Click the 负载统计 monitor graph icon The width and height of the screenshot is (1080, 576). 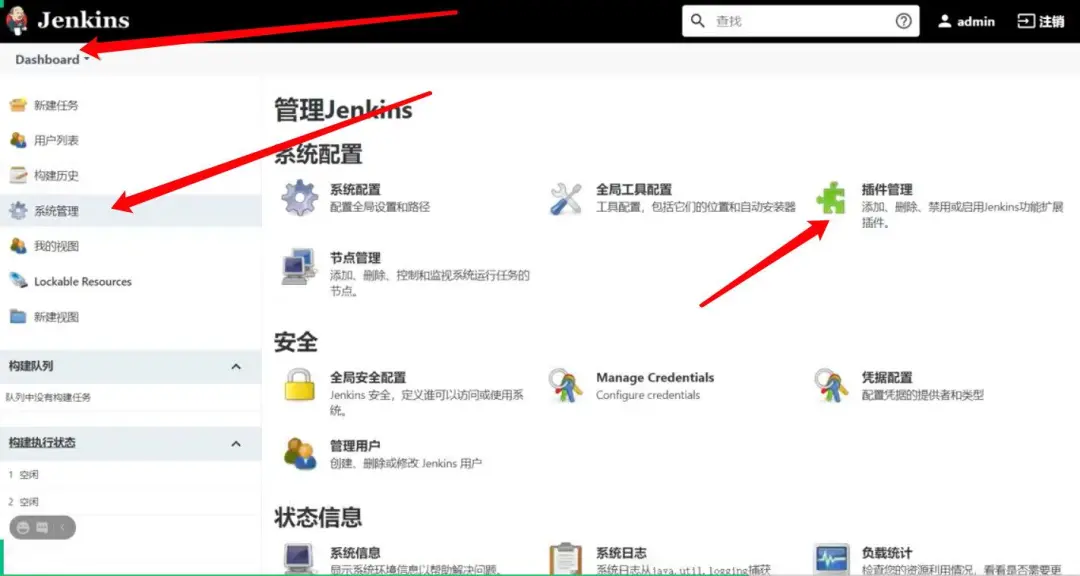point(831,559)
